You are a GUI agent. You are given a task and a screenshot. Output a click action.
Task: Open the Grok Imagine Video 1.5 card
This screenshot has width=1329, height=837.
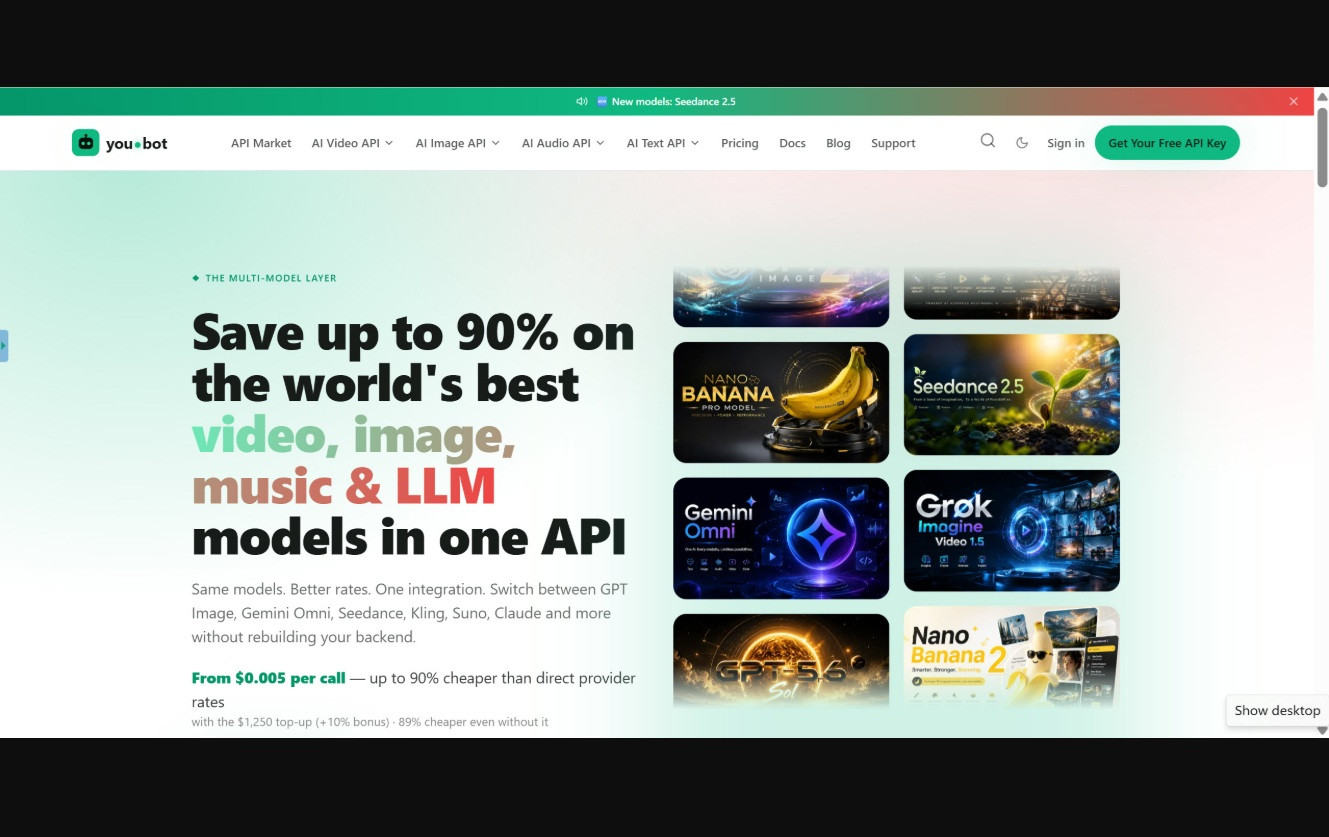click(x=1012, y=530)
